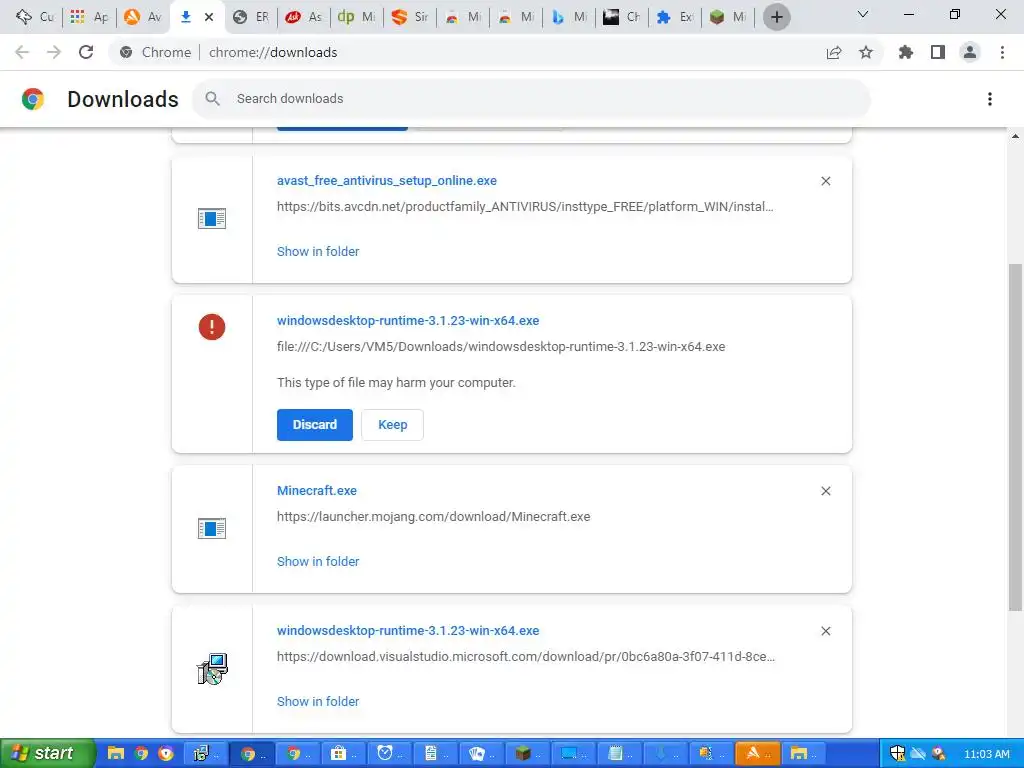Show the bottom windowsdesktop-runtime file in folder
This screenshot has width=1024, height=768.
(x=318, y=701)
